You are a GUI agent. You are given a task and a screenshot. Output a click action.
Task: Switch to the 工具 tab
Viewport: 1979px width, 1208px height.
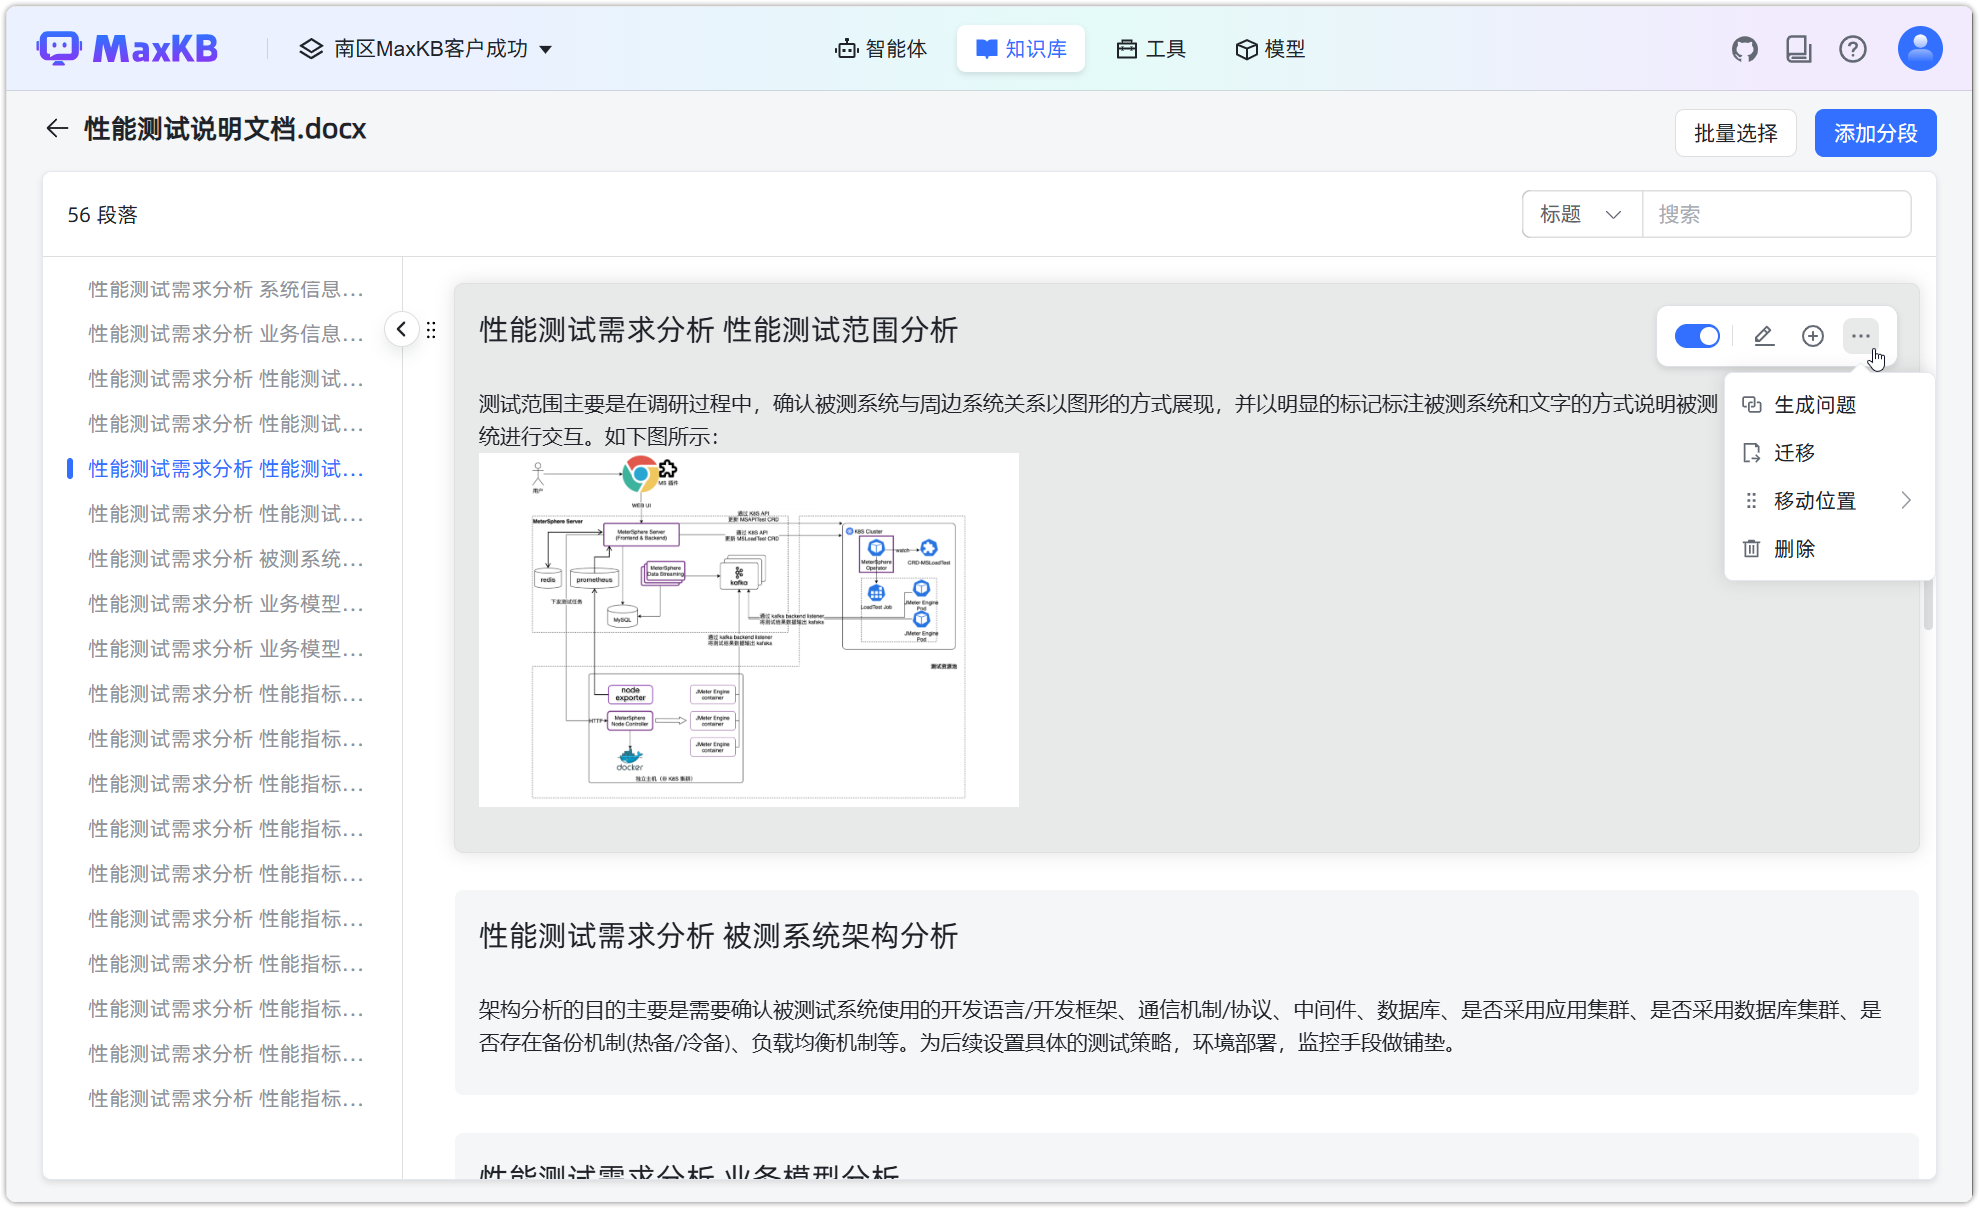(1150, 48)
